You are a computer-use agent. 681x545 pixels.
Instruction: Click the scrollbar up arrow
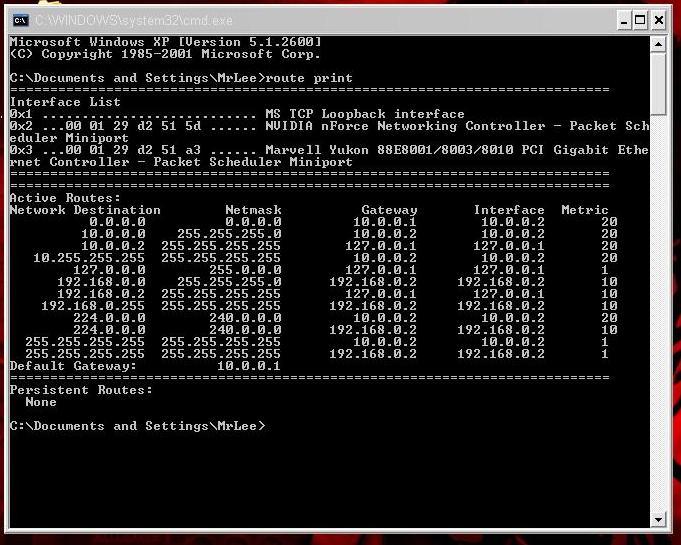pyautogui.click(x=658, y=44)
